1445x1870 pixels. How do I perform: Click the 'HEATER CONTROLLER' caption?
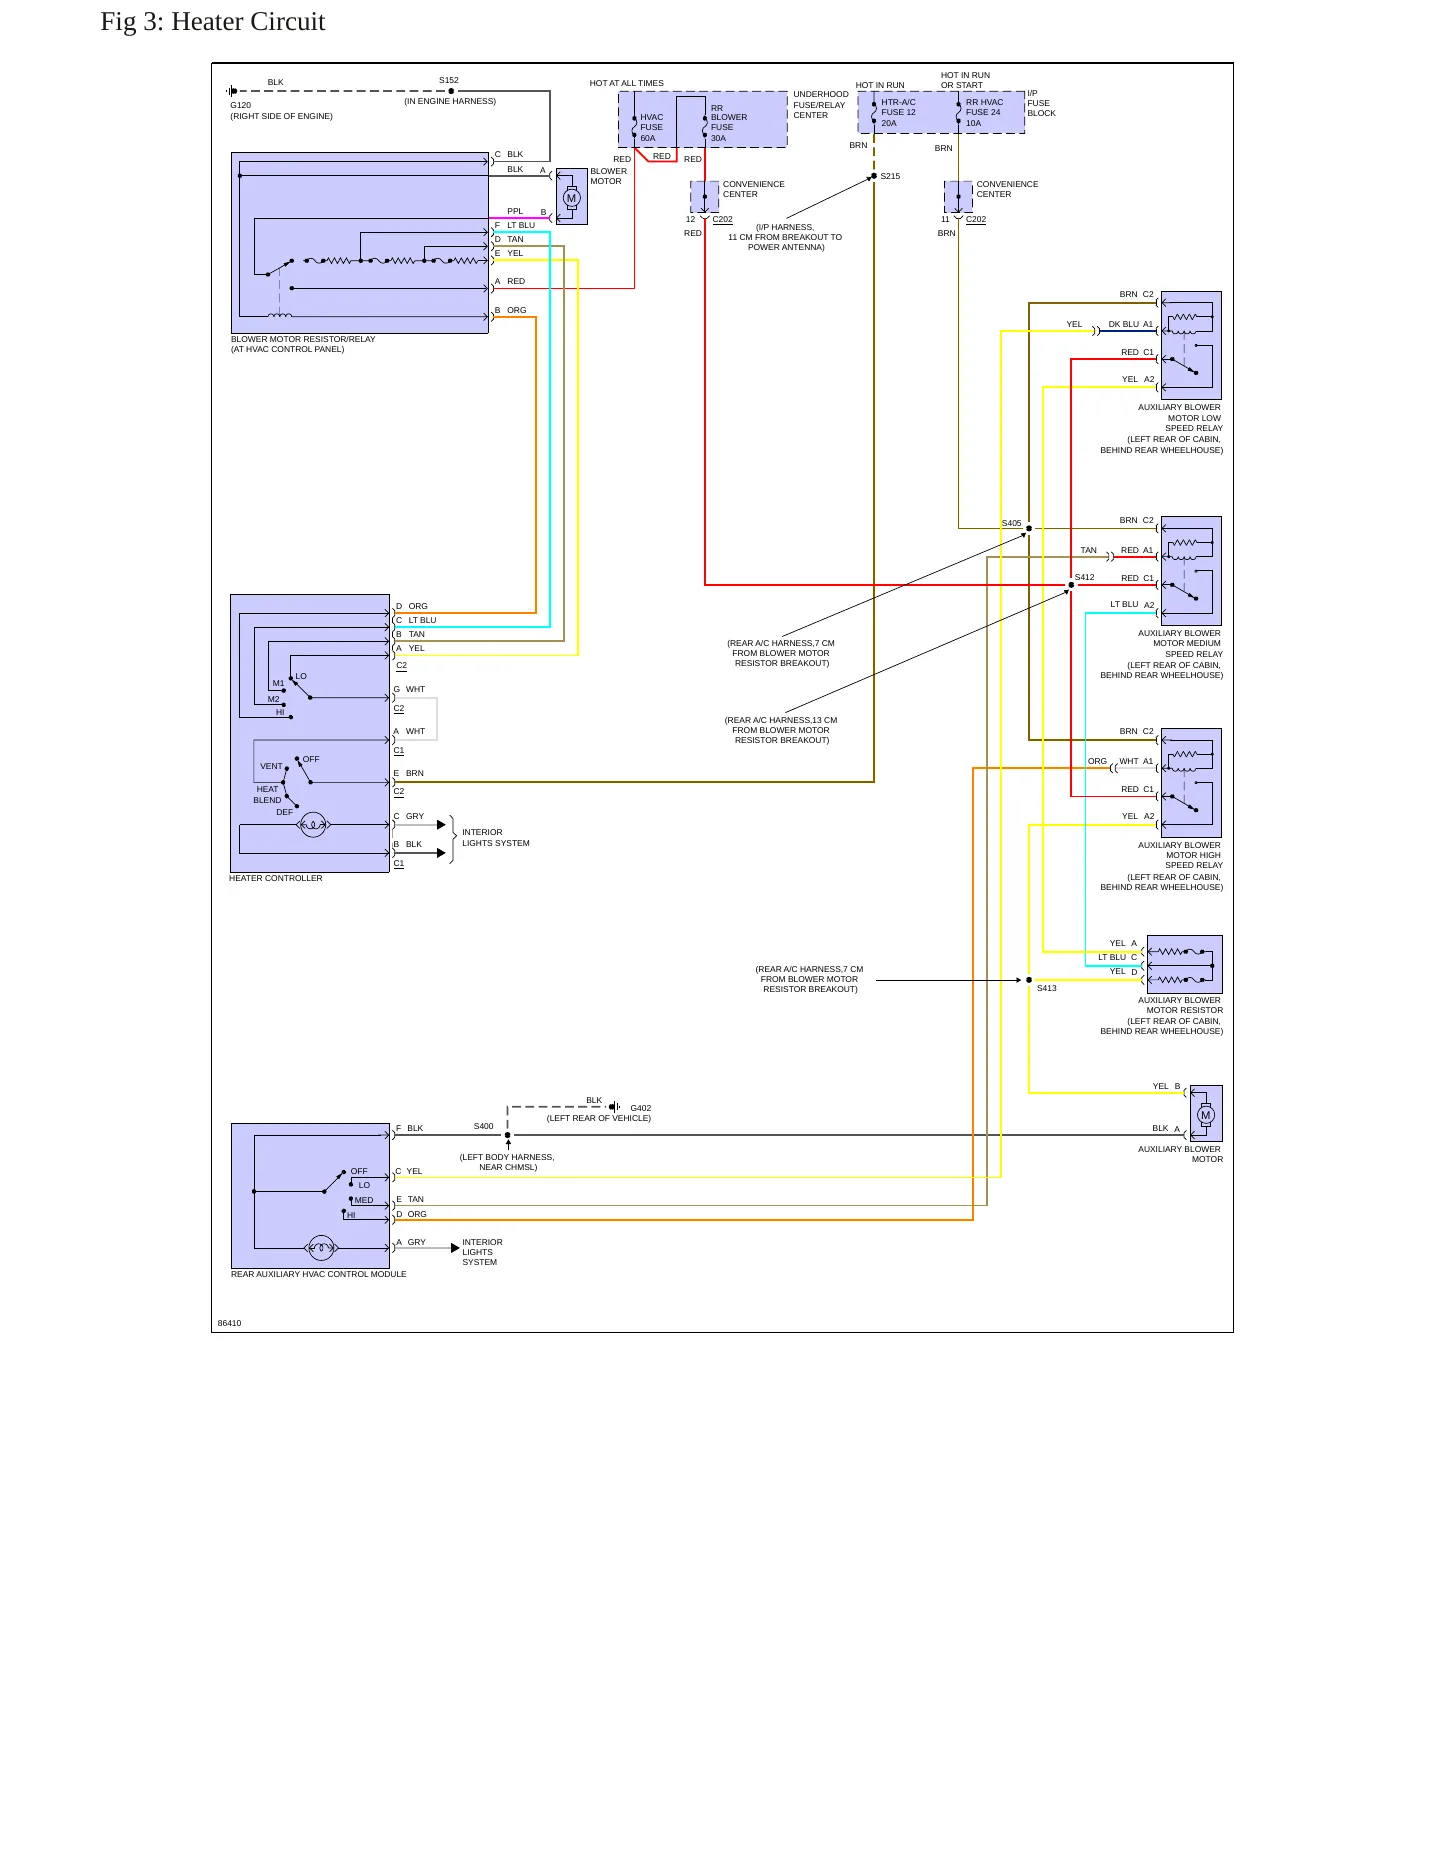[x=276, y=878]
